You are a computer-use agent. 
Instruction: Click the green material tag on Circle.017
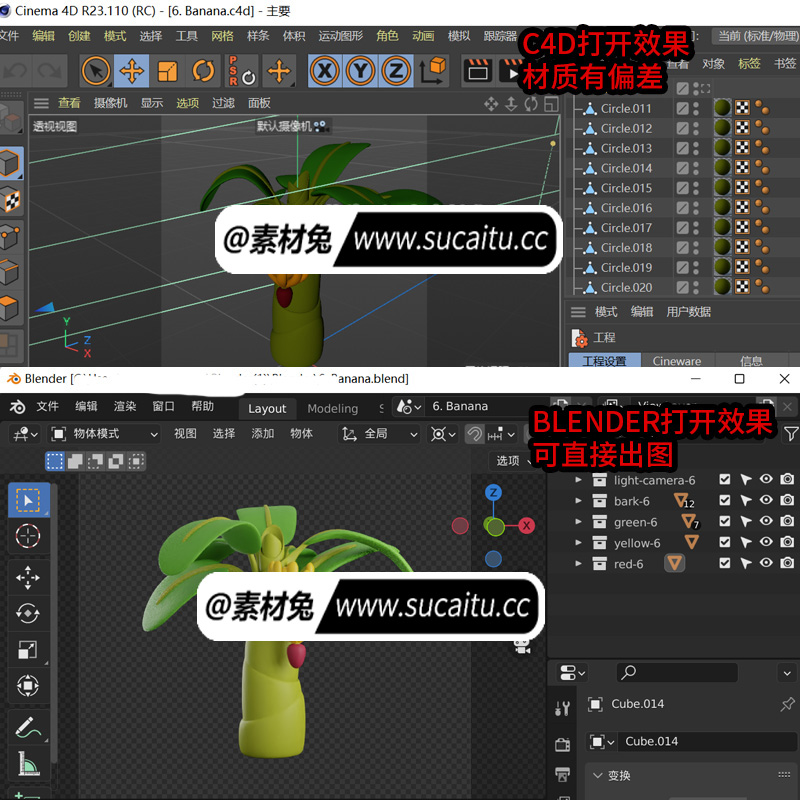point(722,228)
